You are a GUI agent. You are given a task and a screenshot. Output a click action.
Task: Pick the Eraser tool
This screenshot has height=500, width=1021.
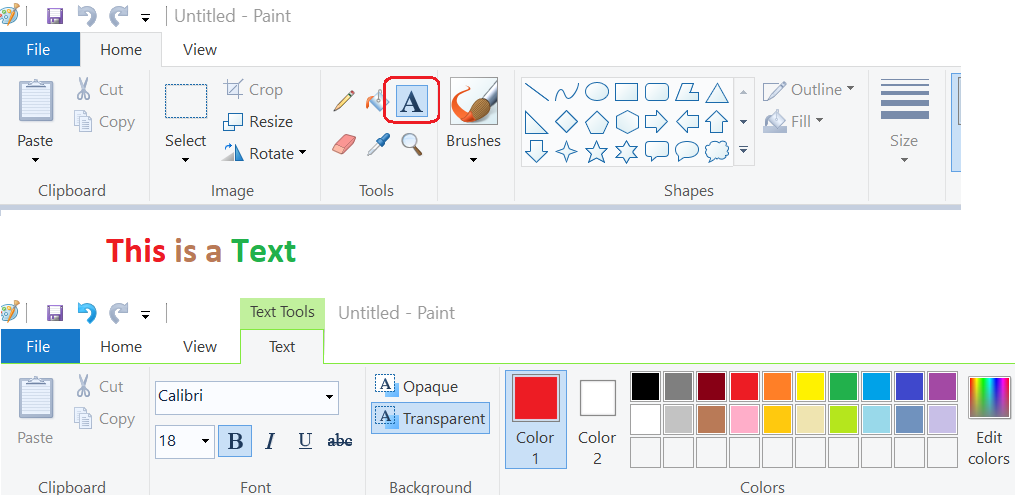point(344,145)
